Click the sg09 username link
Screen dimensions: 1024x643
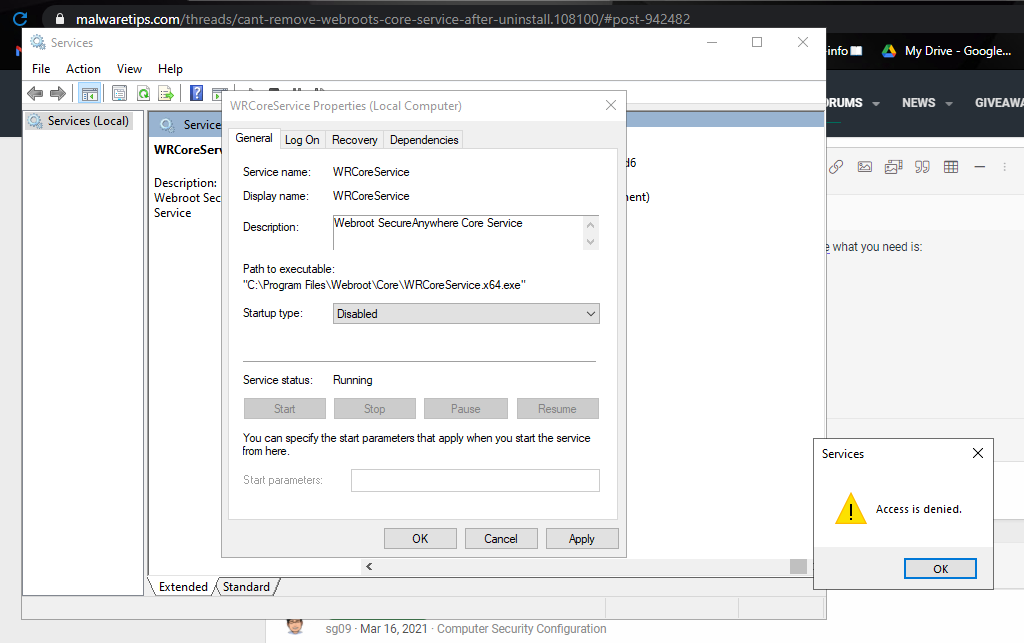(x=338, y=629)
